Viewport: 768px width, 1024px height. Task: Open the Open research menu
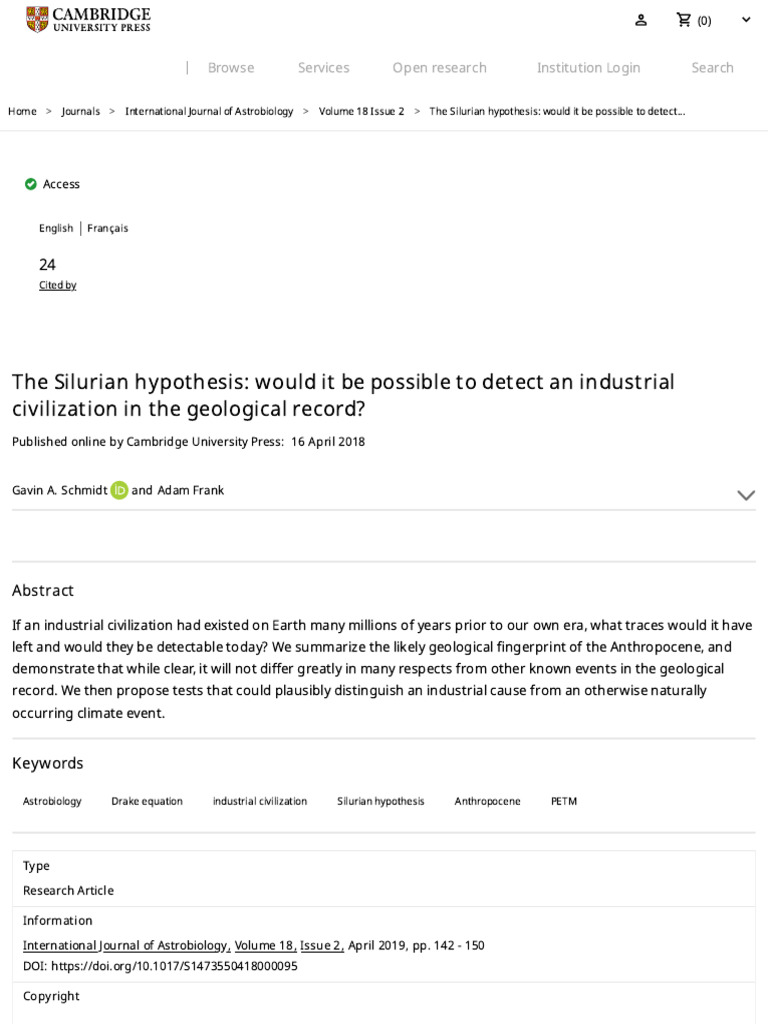pyautogui.click(x=439, y=68)
